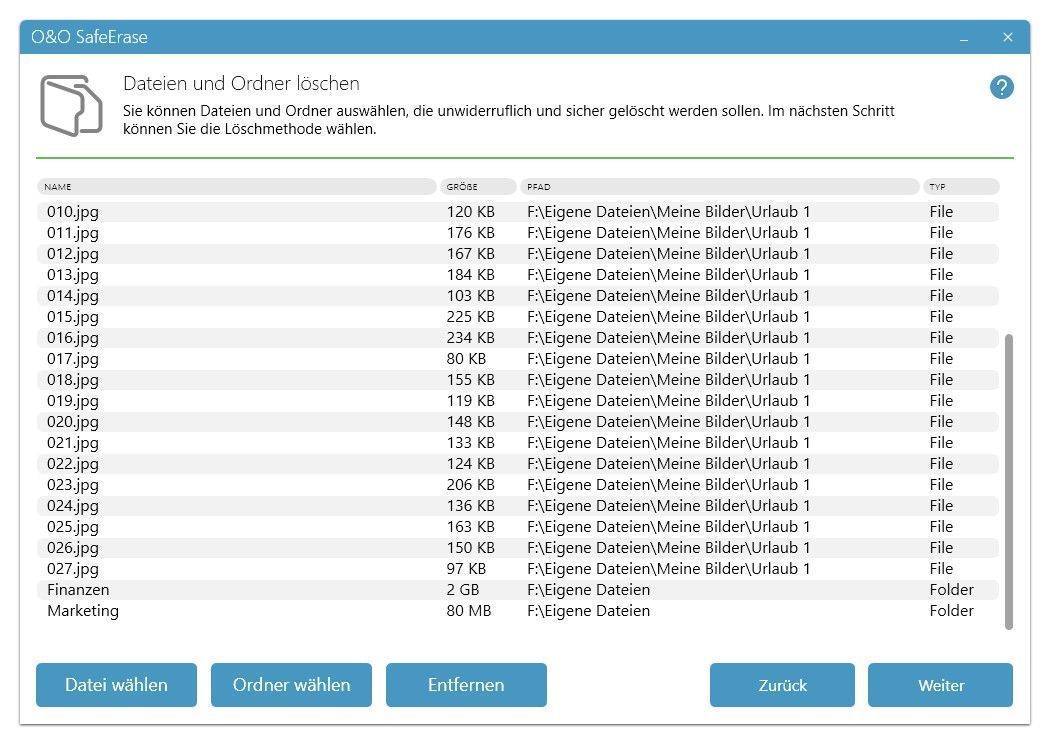1050x744 pixels.
Task: Select the Finanzen folder row
Action: (x=78, y=590)
